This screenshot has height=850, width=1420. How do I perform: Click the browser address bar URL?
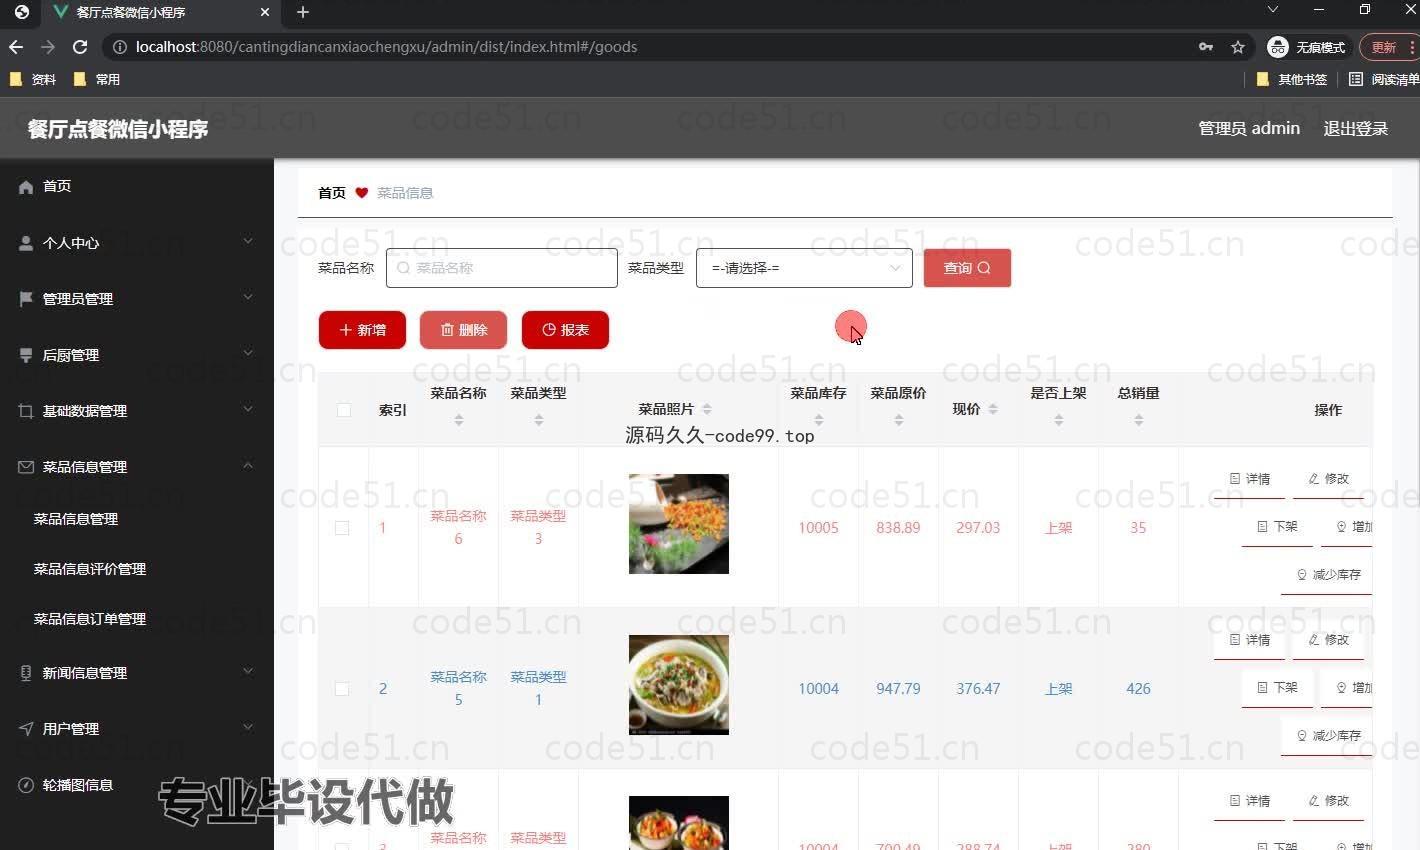click(x=386, y=47)
